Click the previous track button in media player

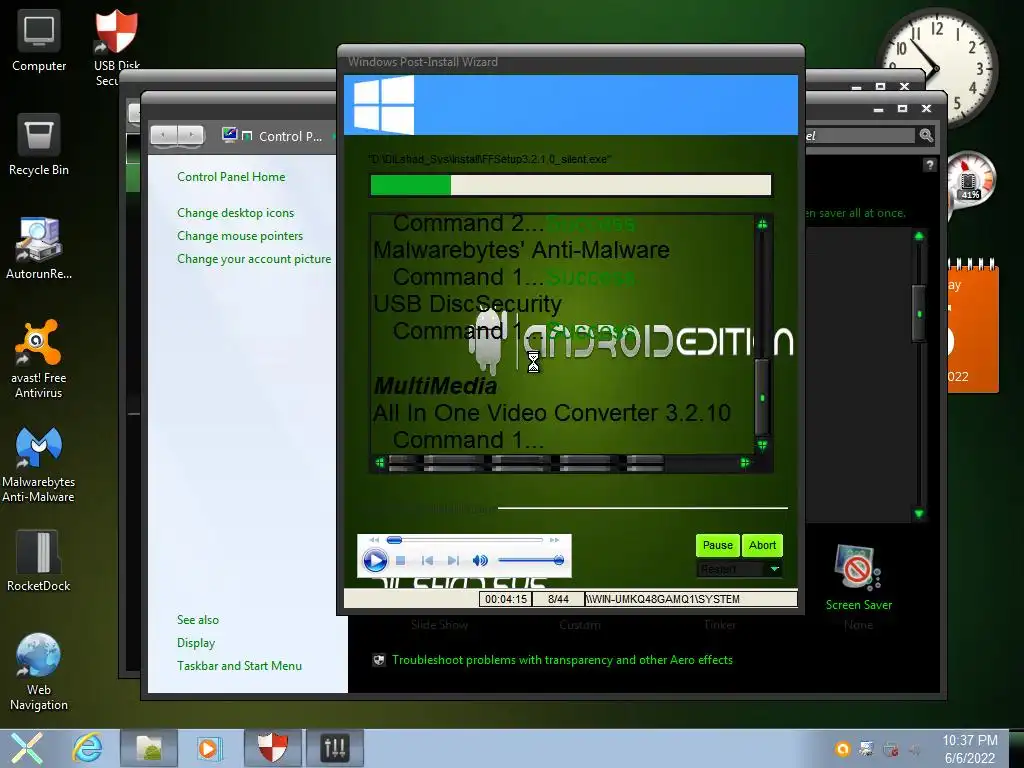pyautogui.click(x=427, y=560)
